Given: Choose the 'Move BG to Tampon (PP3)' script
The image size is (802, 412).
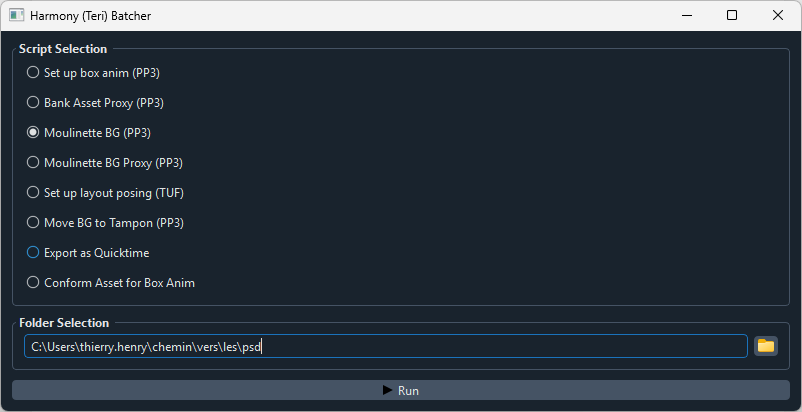Looking at the screenshot, I should 33,223.
